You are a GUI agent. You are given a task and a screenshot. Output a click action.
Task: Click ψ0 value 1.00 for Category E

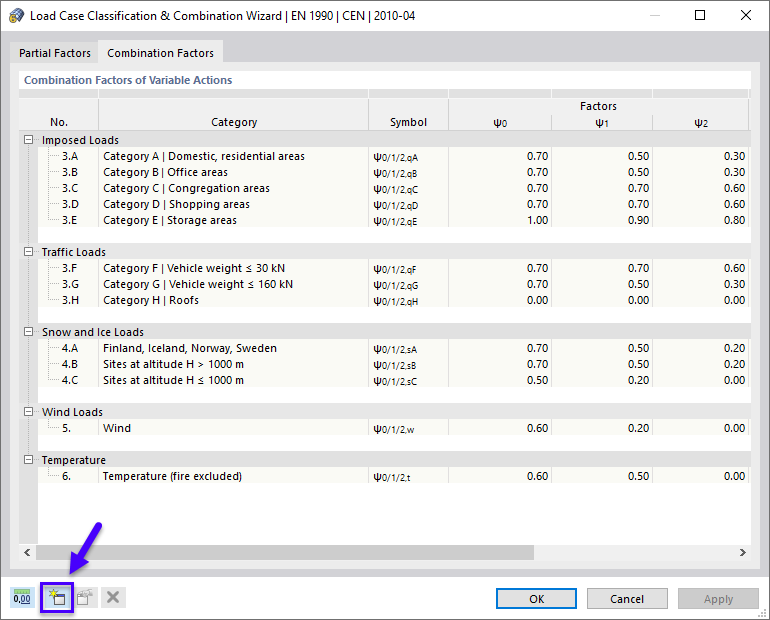[x=500, y=220]
